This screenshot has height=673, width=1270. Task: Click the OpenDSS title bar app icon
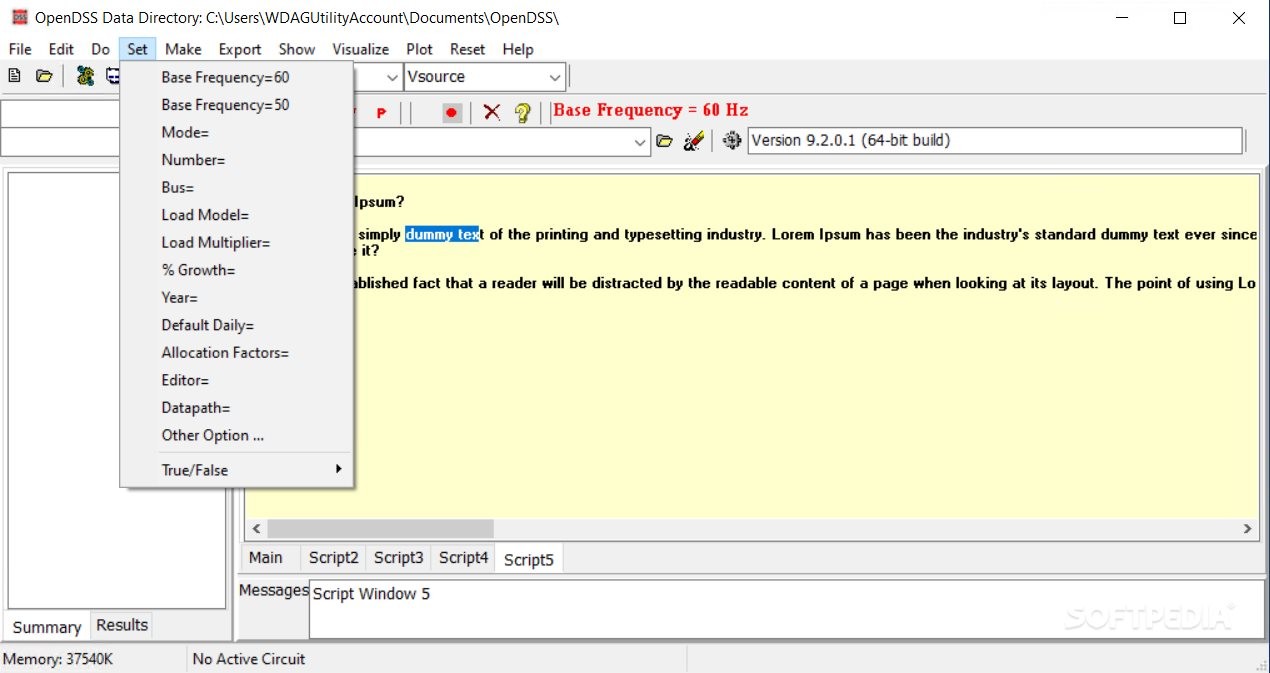pyautogui.click(x=19, y=18)
